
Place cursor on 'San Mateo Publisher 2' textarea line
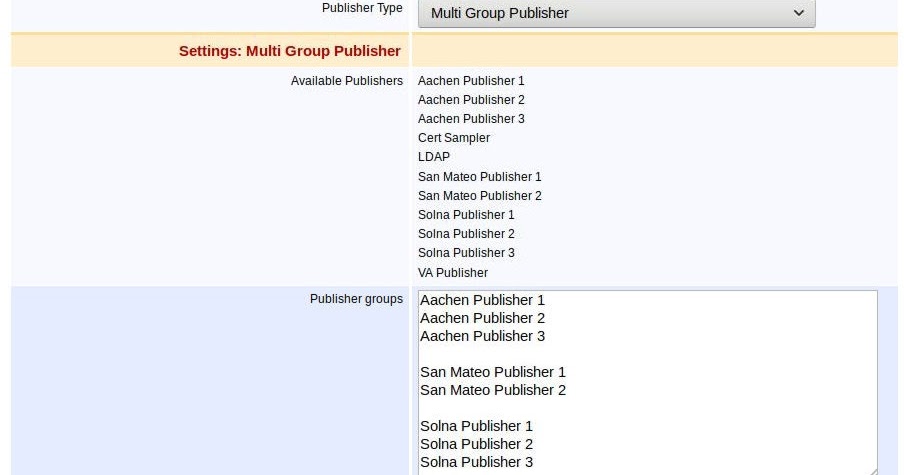493,390
